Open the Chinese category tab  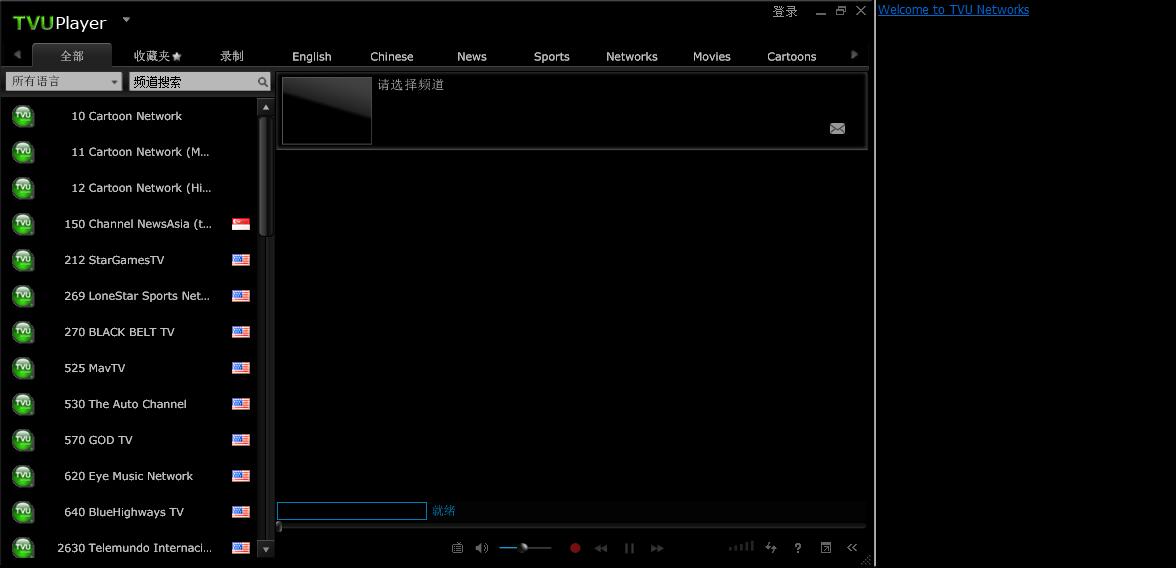pyautogui.click(x=392, y=56)
